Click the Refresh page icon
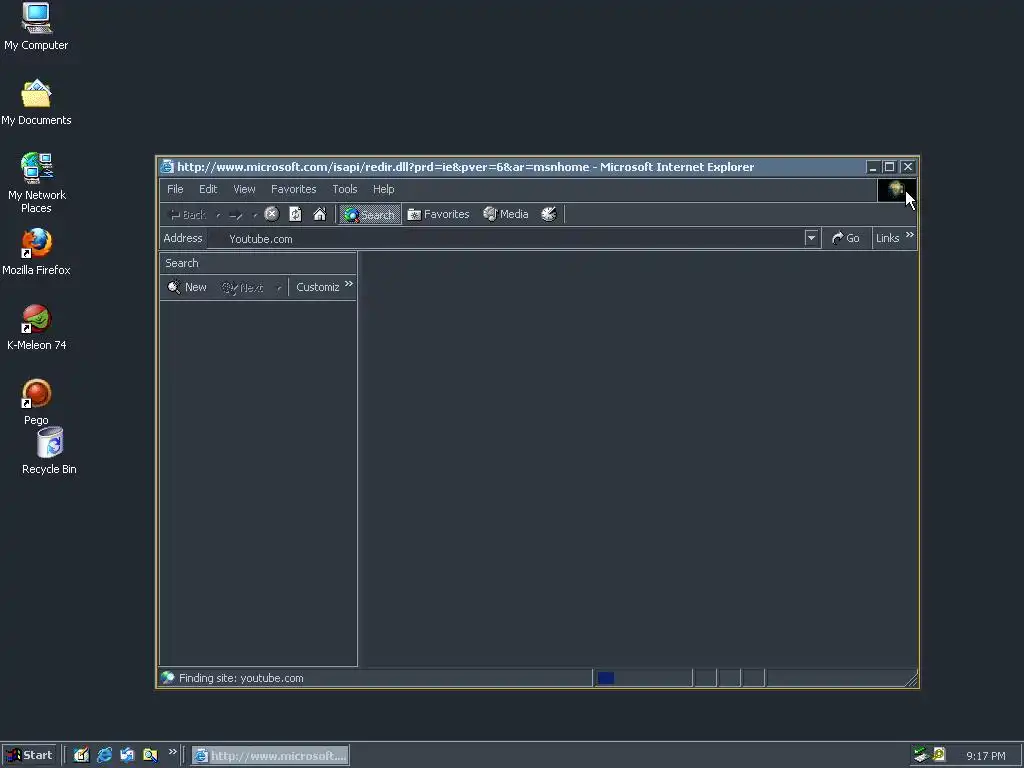Image resolution: width=1024 pixels, height=768 pixels. point(295,214)
